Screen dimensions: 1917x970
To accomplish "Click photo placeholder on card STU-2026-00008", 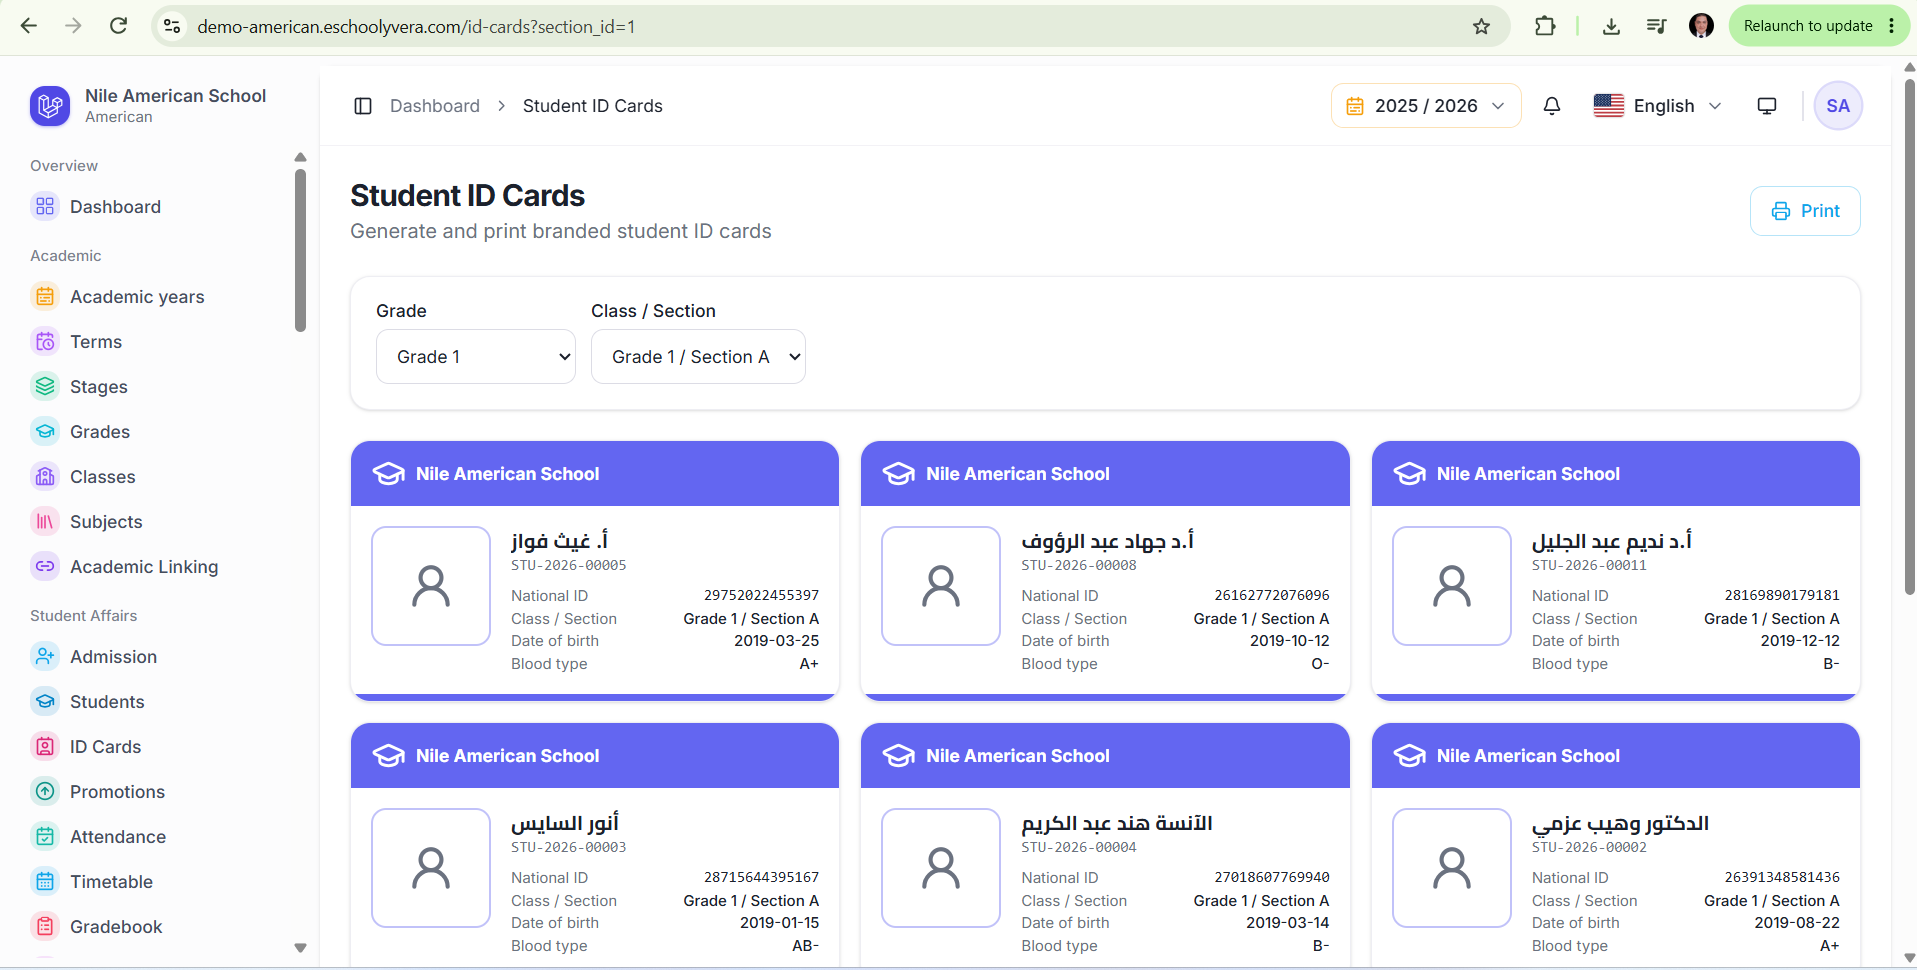I will 941,586.
